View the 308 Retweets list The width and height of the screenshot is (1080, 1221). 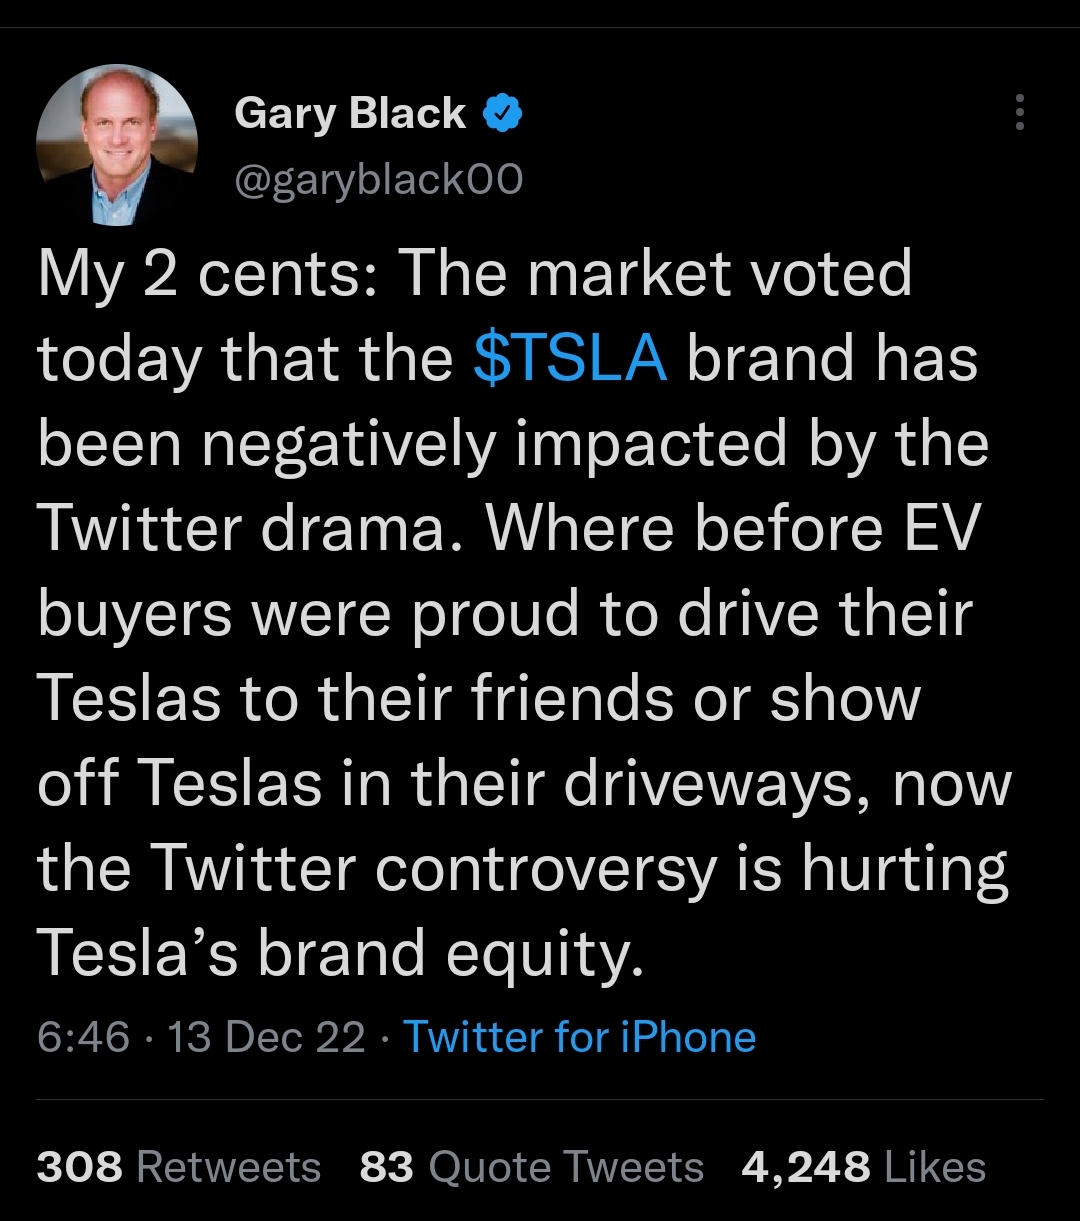pos(179,1167)
